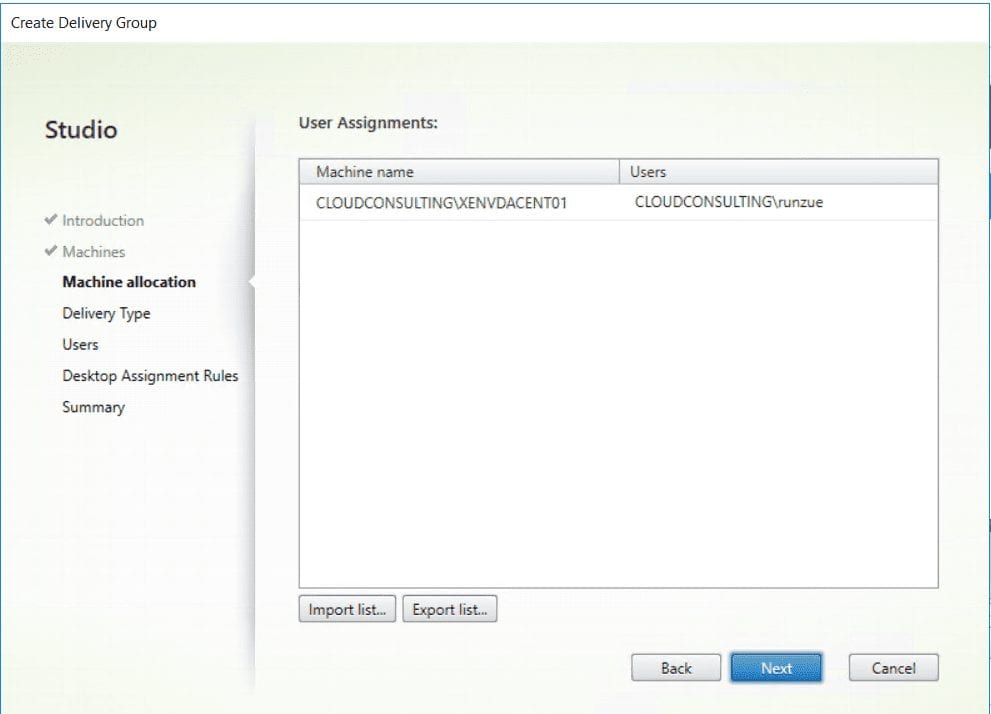Click the Cancel button
This screenshot has width=991, height=714.
pos(893,667)
